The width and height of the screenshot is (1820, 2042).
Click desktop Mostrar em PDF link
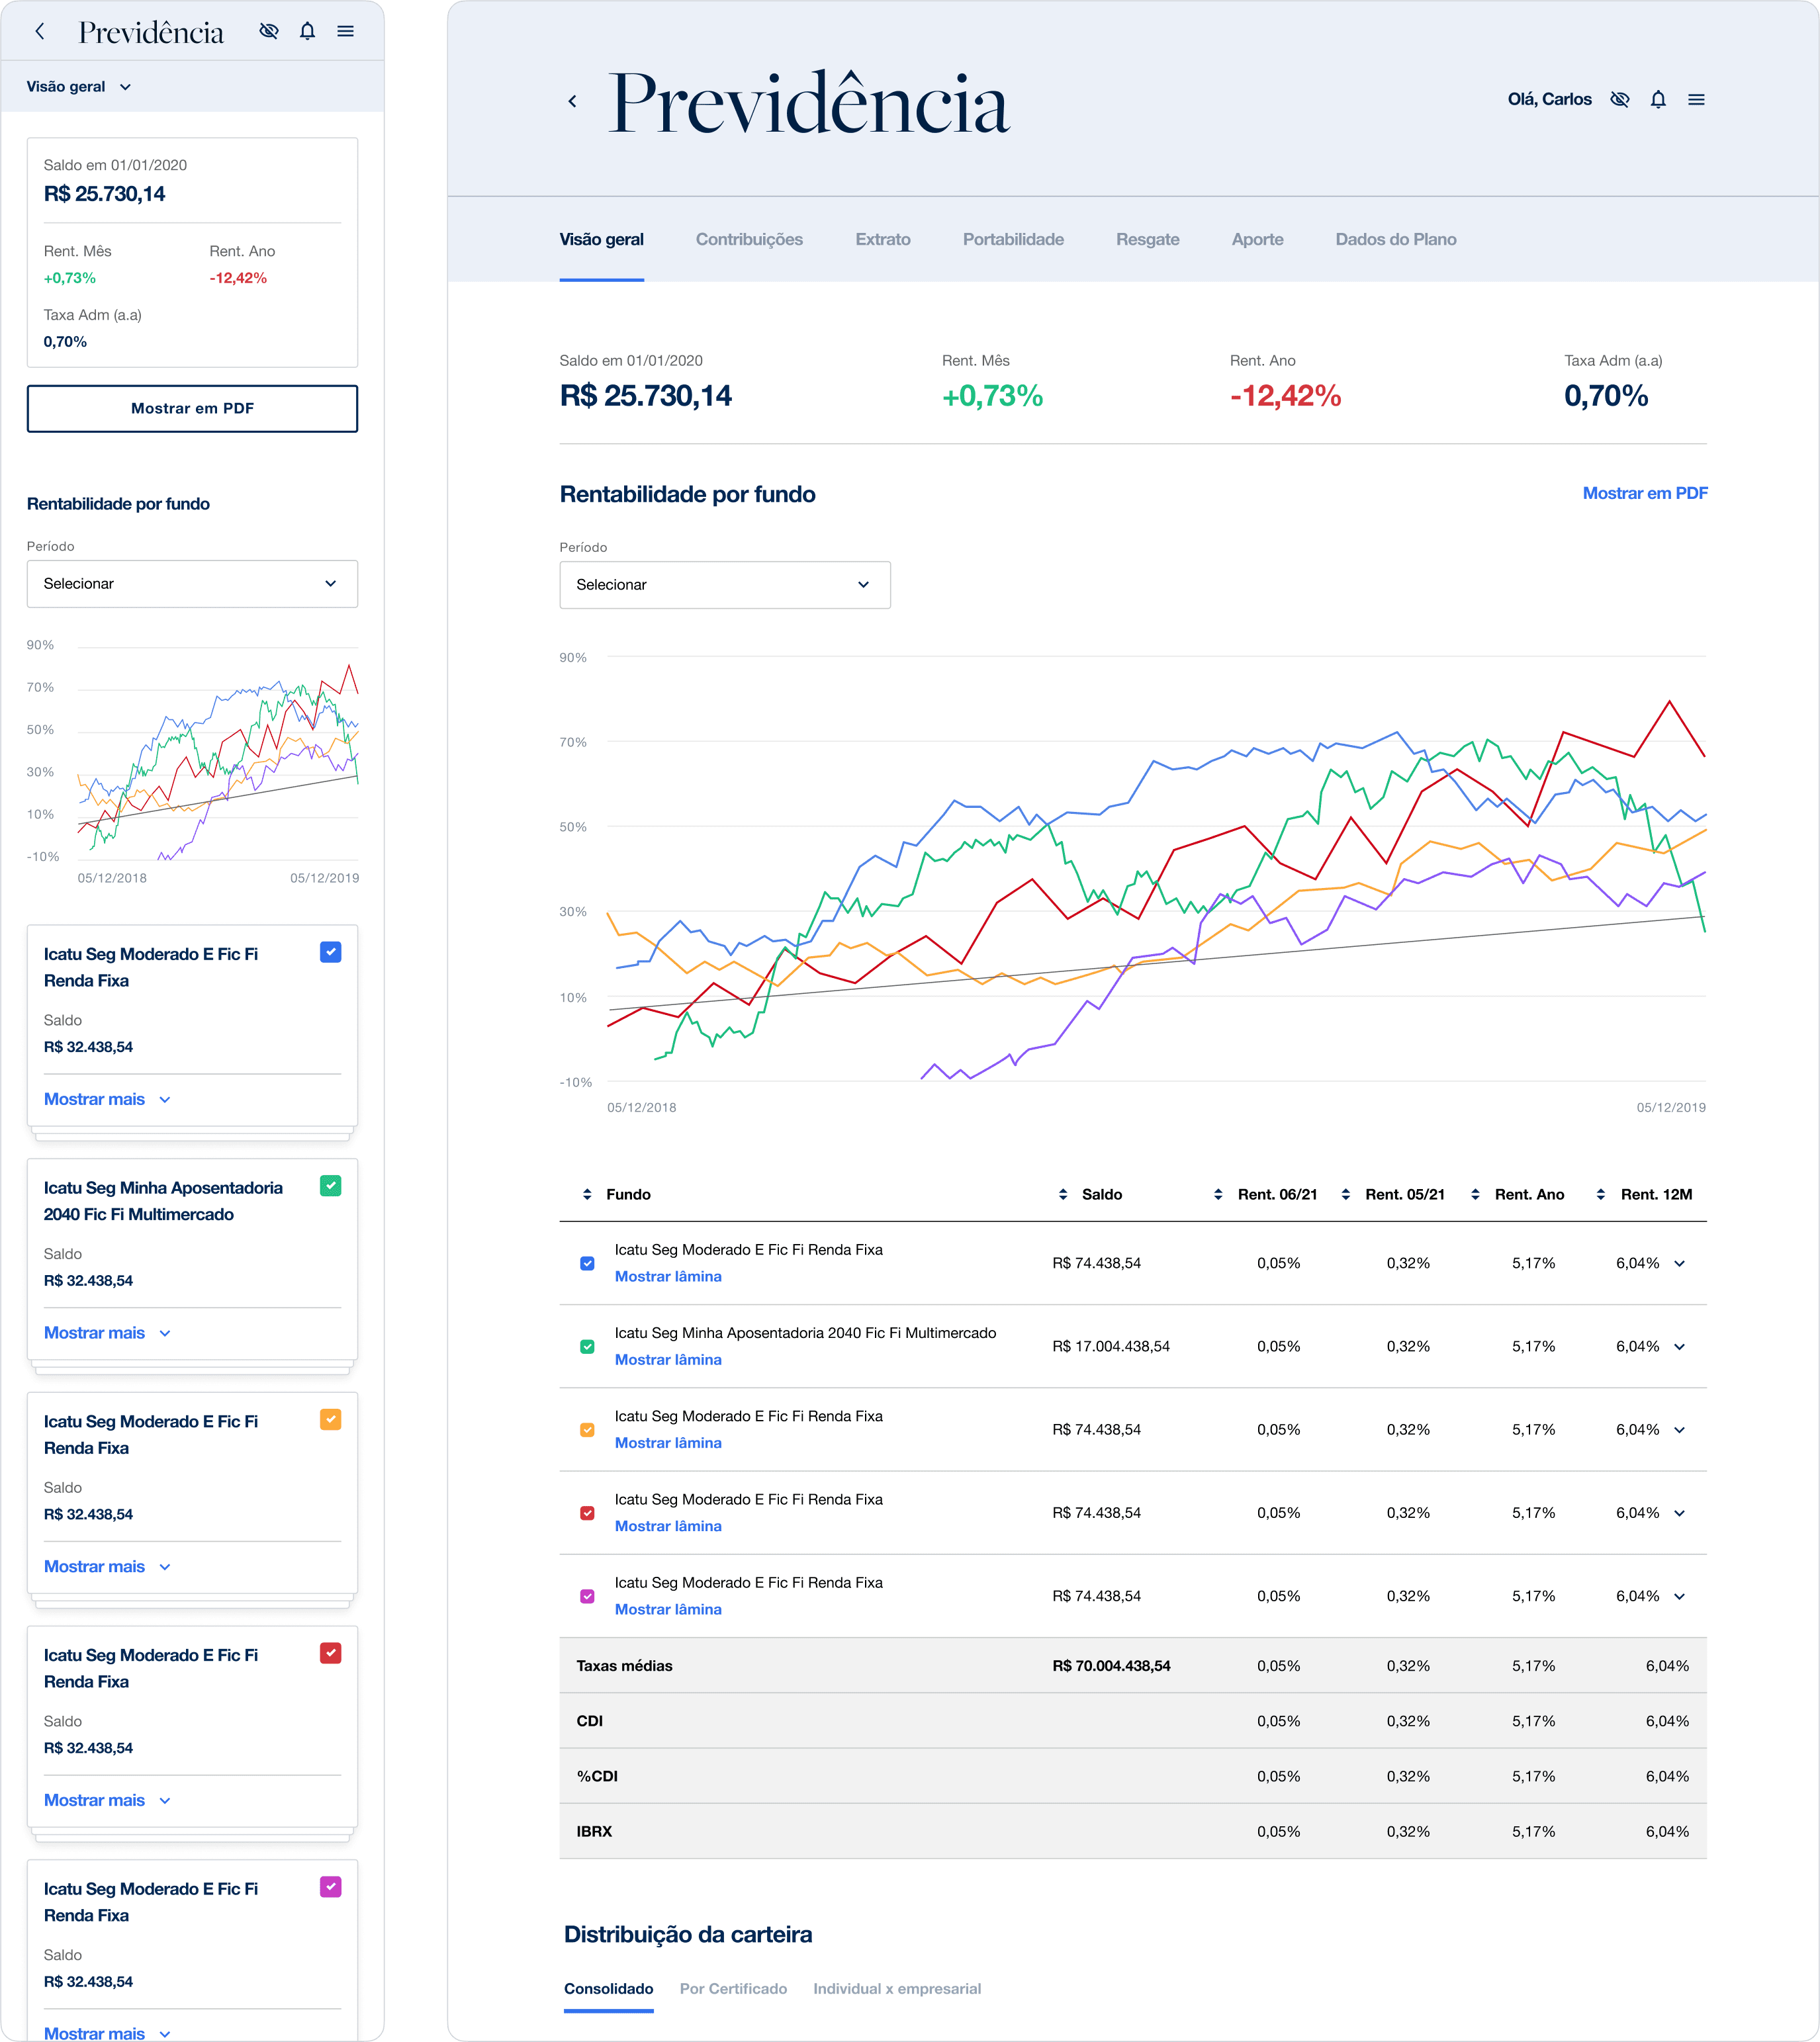coord(1645,493)
